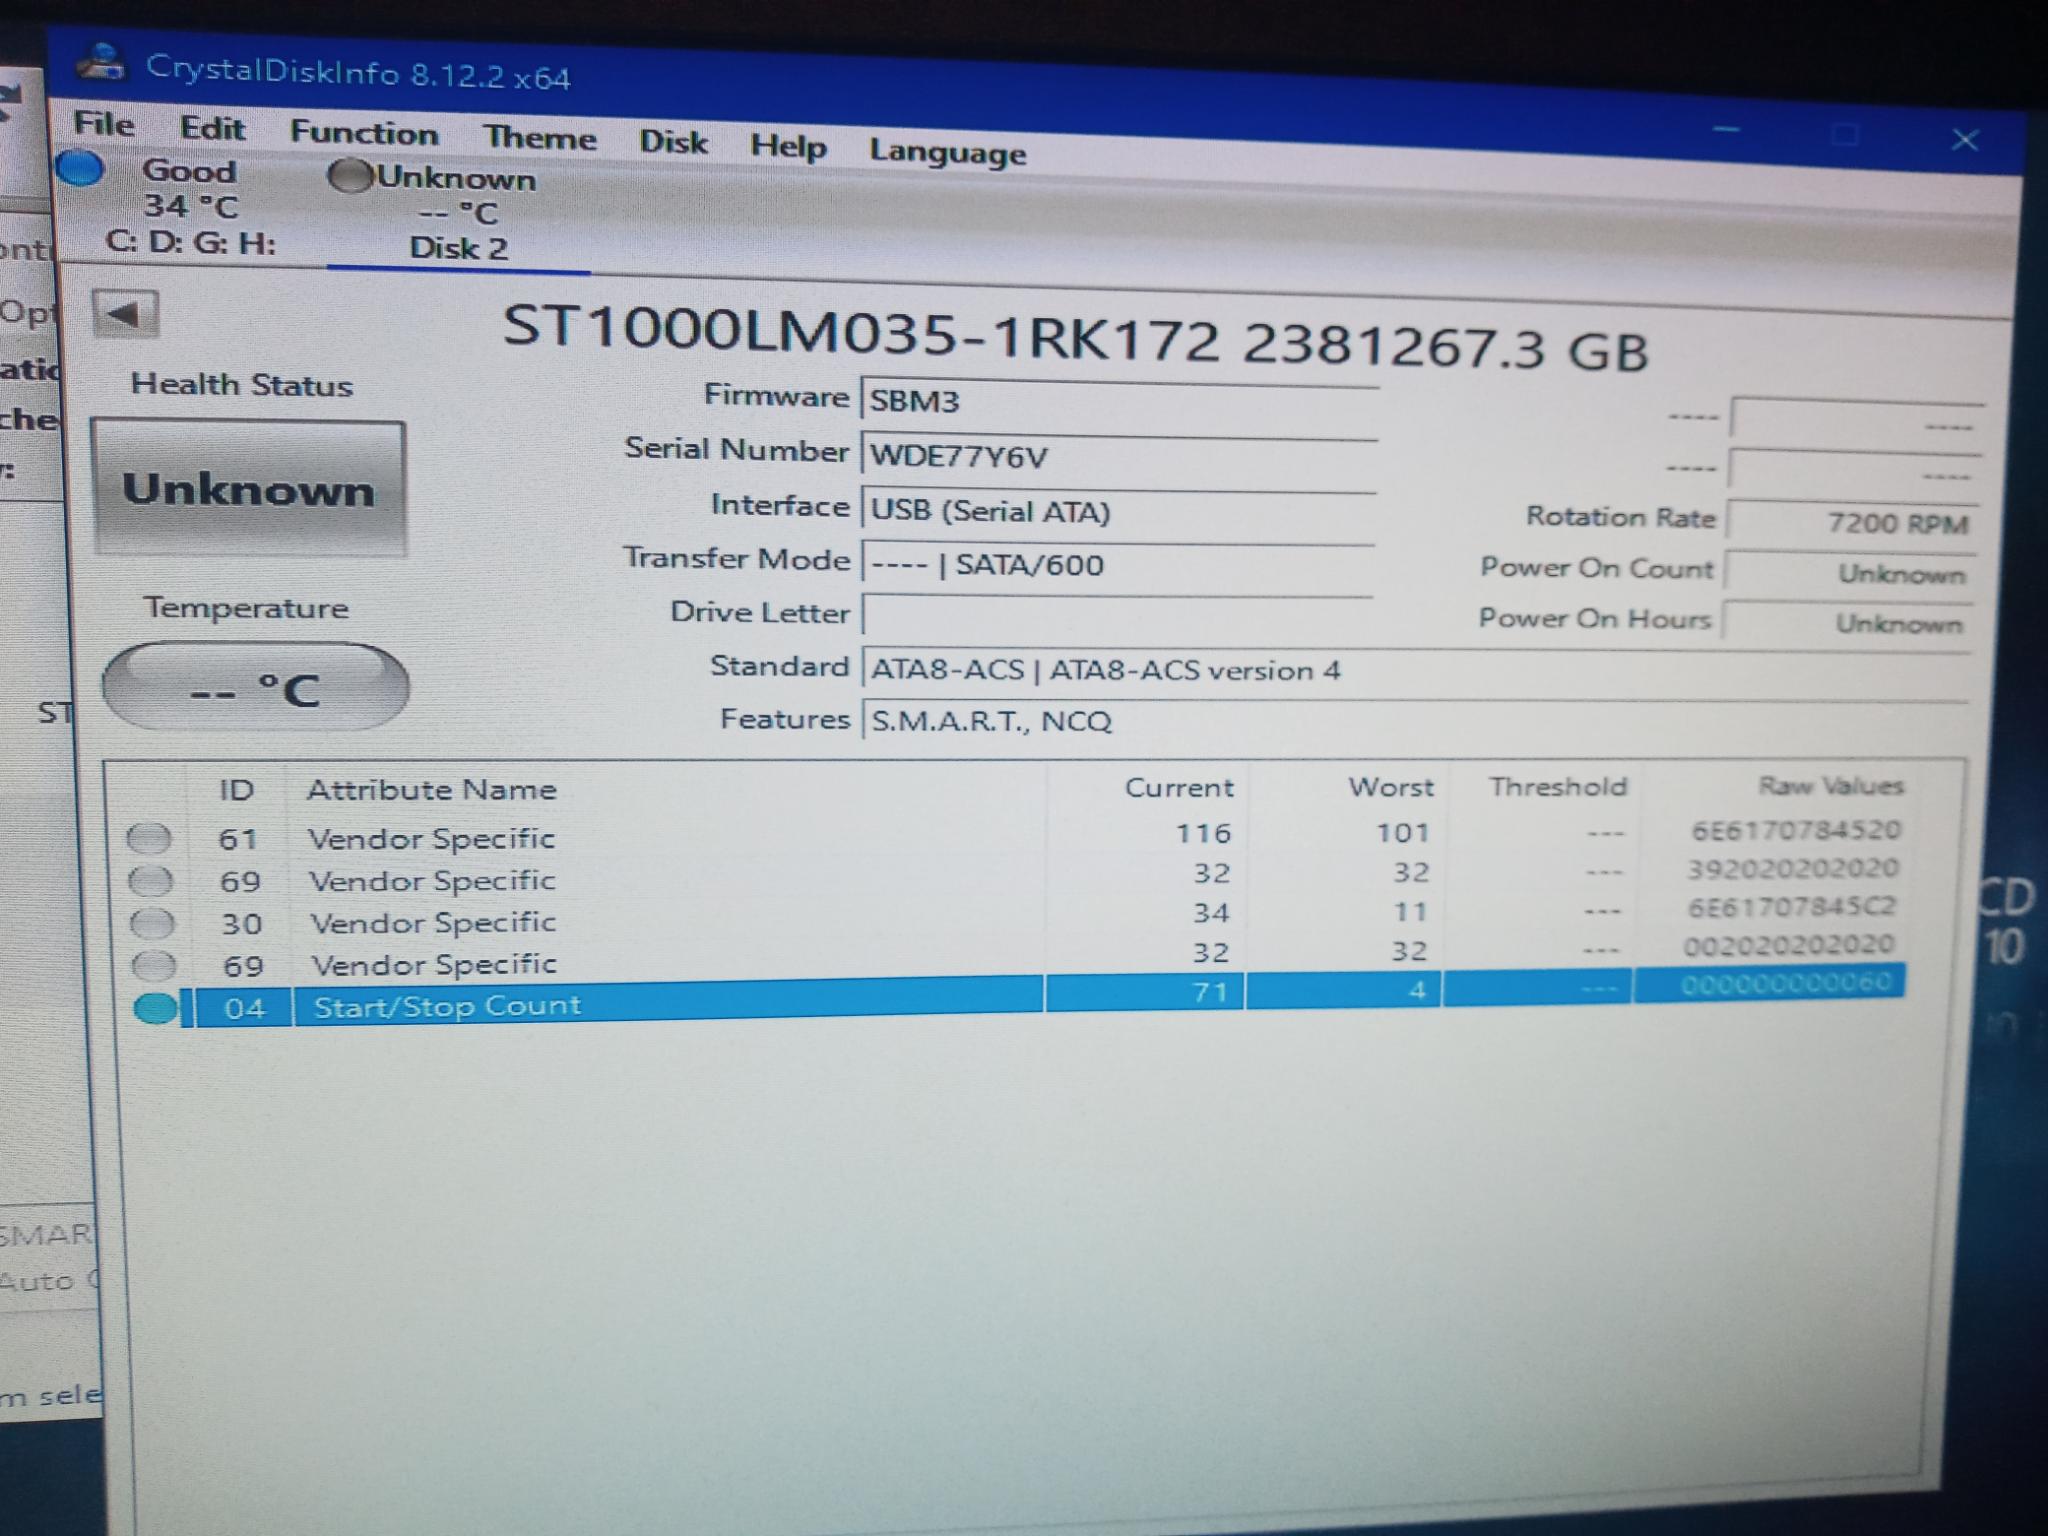Open the Theme menu

click(540, 137)
